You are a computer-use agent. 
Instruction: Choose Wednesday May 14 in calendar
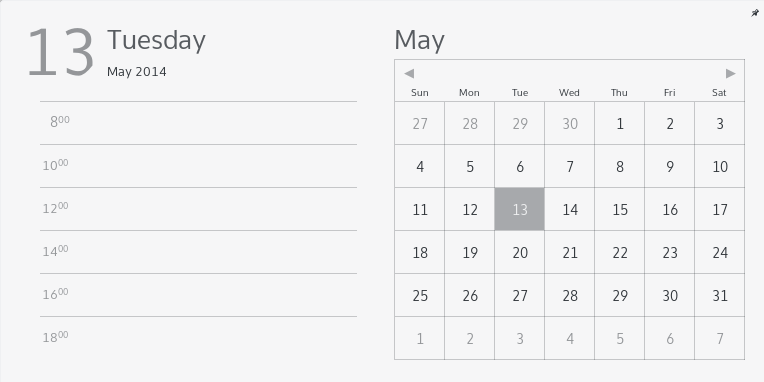tap(570, 209)
